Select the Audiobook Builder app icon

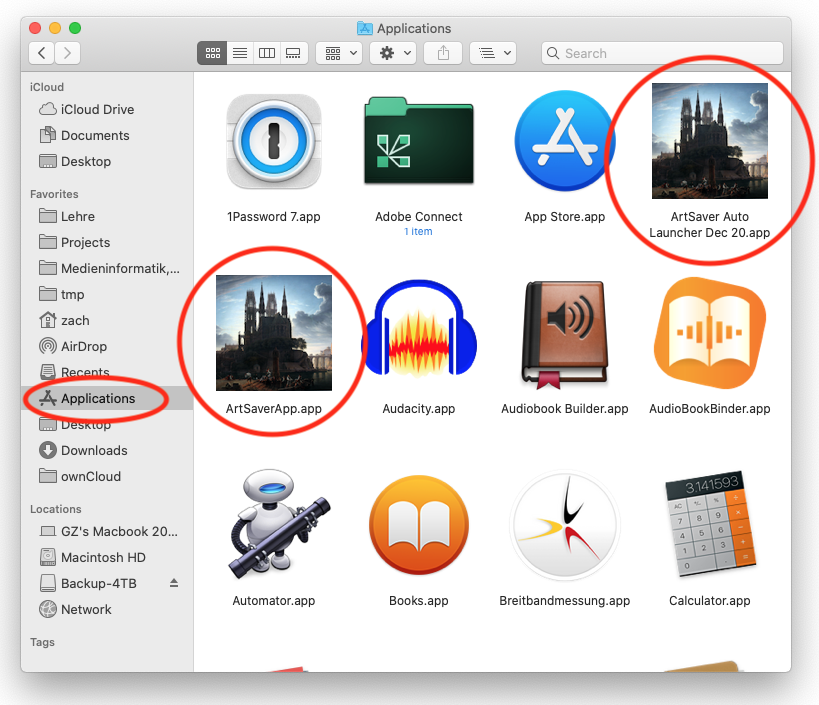pyautogui.click(x=565, y=334)
